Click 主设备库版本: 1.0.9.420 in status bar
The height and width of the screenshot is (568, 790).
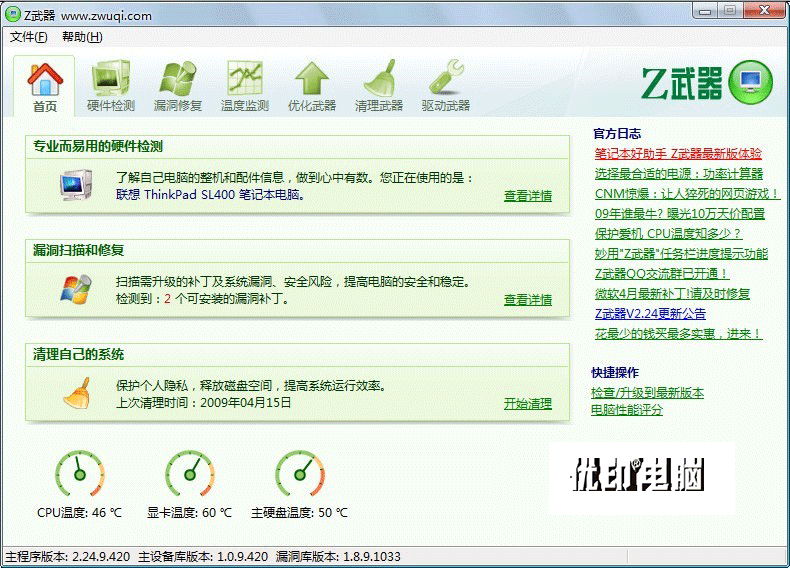[203, 557]
